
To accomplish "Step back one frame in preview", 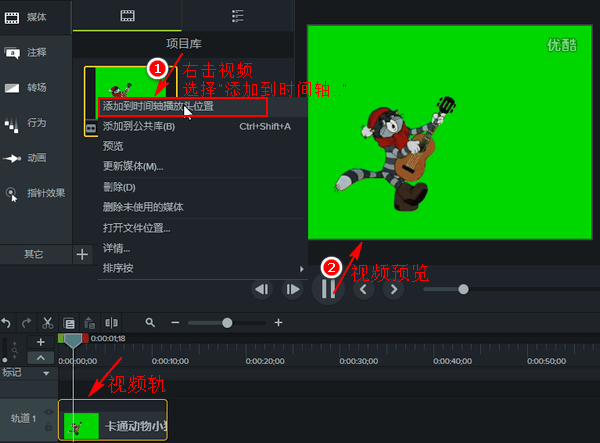I will 262,289.
